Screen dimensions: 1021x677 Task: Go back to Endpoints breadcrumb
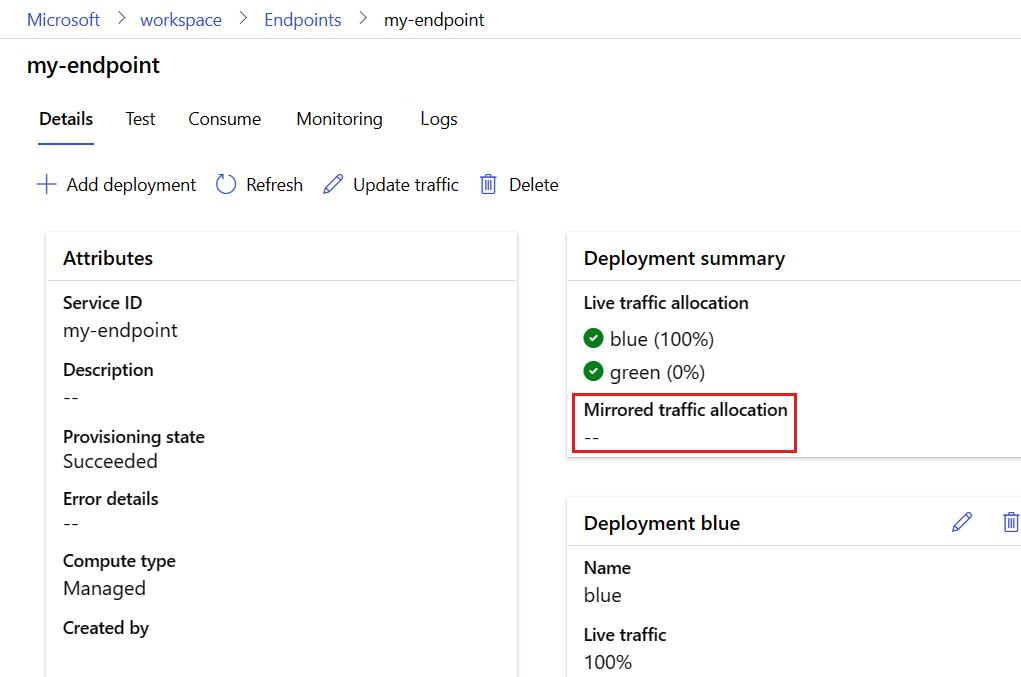302,20
